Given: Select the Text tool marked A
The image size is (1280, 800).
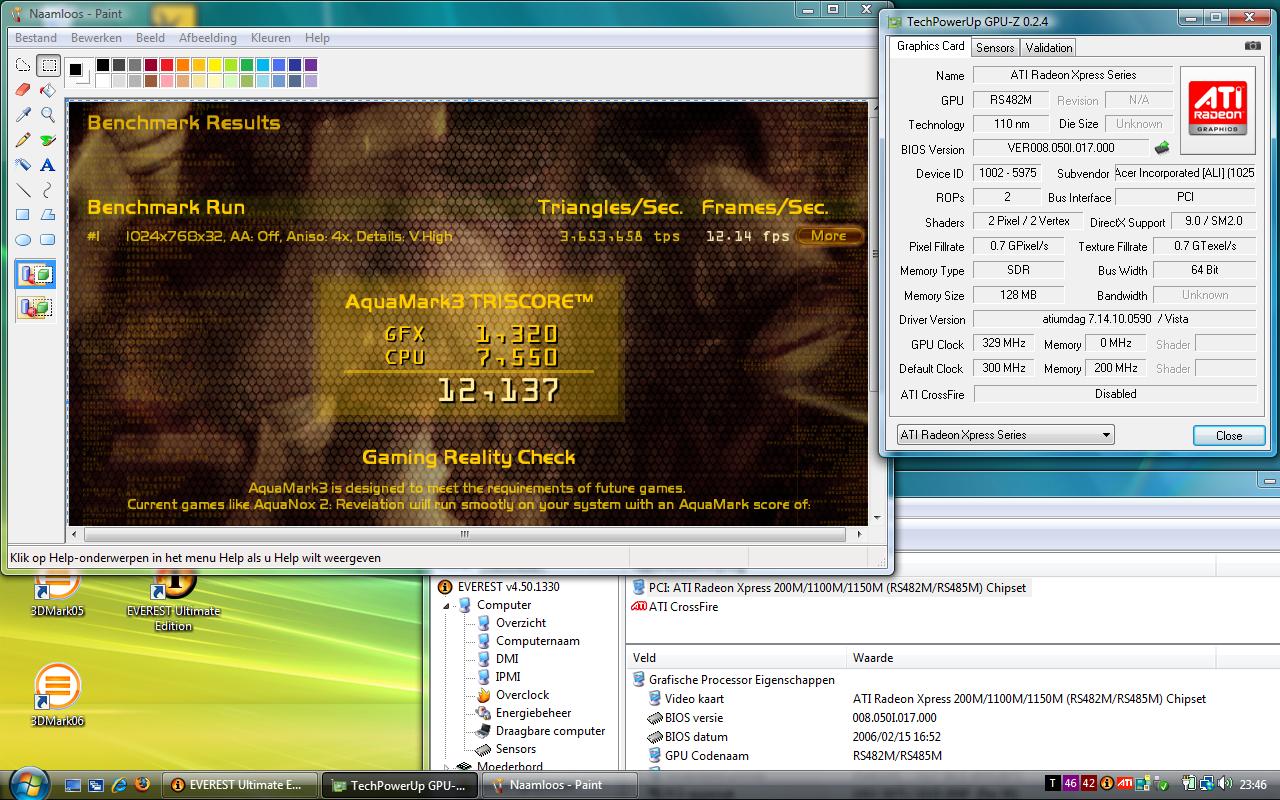Looking at the screenshot, I should tap(47, 165).
